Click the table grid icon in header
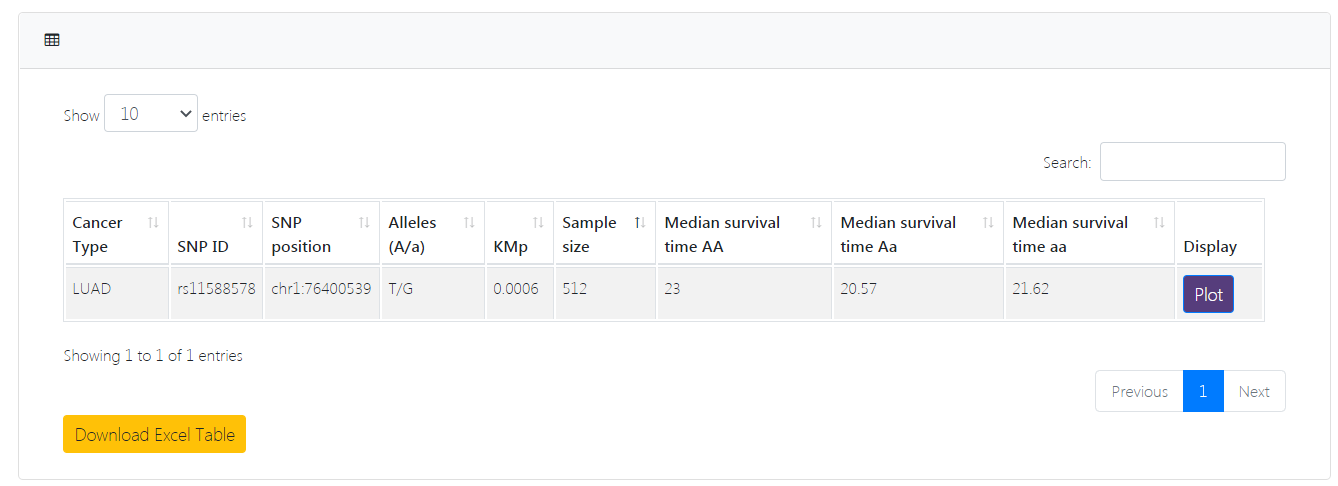This screenshot has width=1338, height=486. point(52,40)
